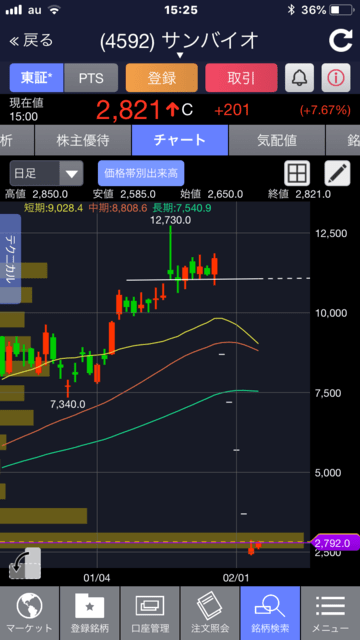Viewport: 360px width, 640px height.
Task: Switch to 気配値 tab
Action: 277,140
